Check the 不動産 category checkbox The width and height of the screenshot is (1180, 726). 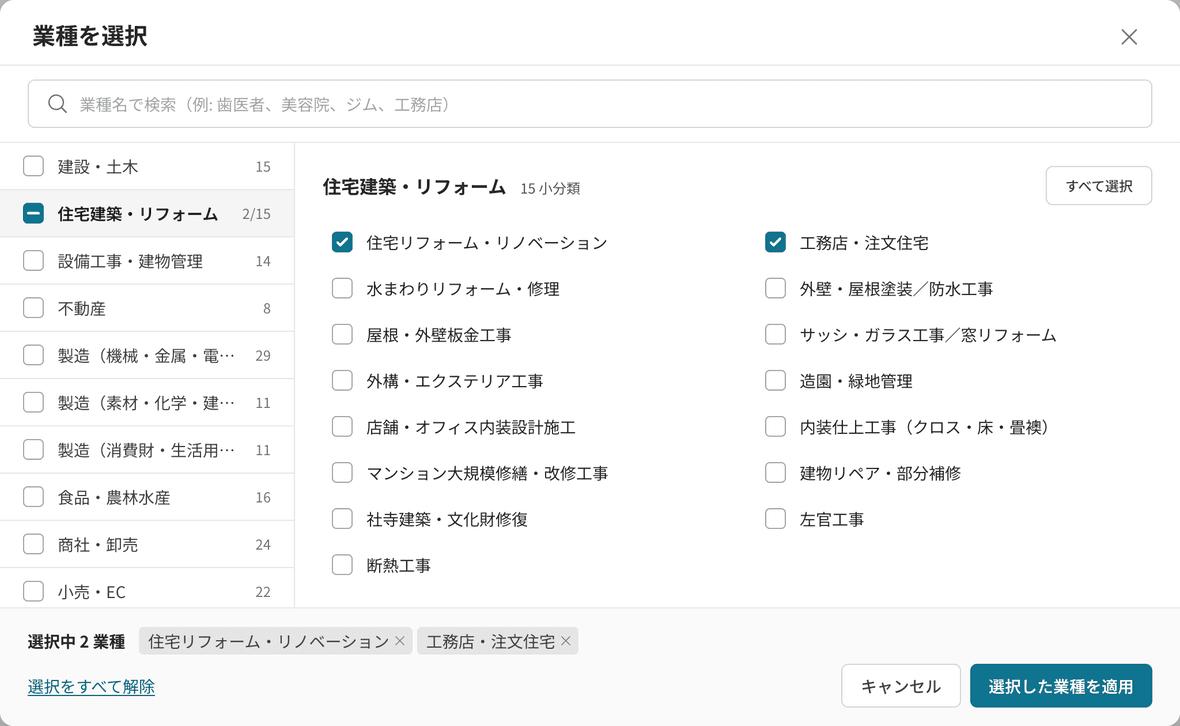[33, 308]
